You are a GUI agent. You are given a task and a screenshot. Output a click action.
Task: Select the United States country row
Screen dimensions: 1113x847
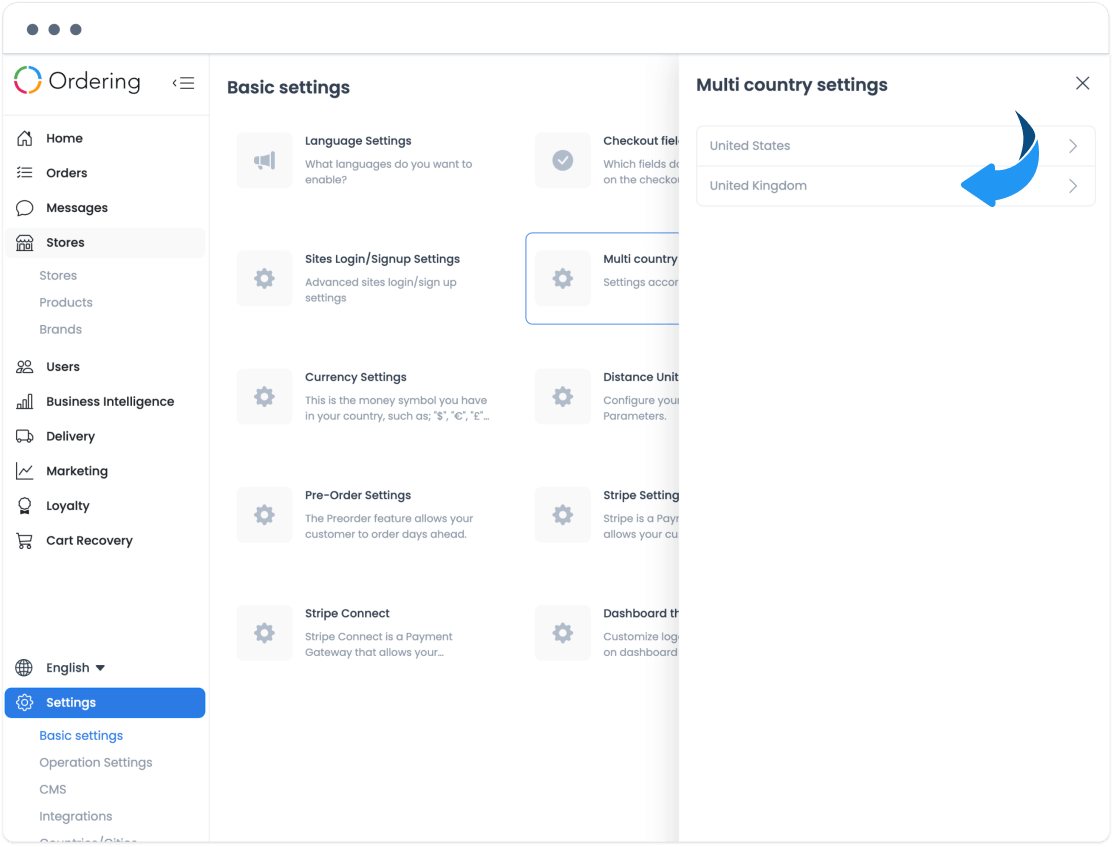tap(896, 146)
